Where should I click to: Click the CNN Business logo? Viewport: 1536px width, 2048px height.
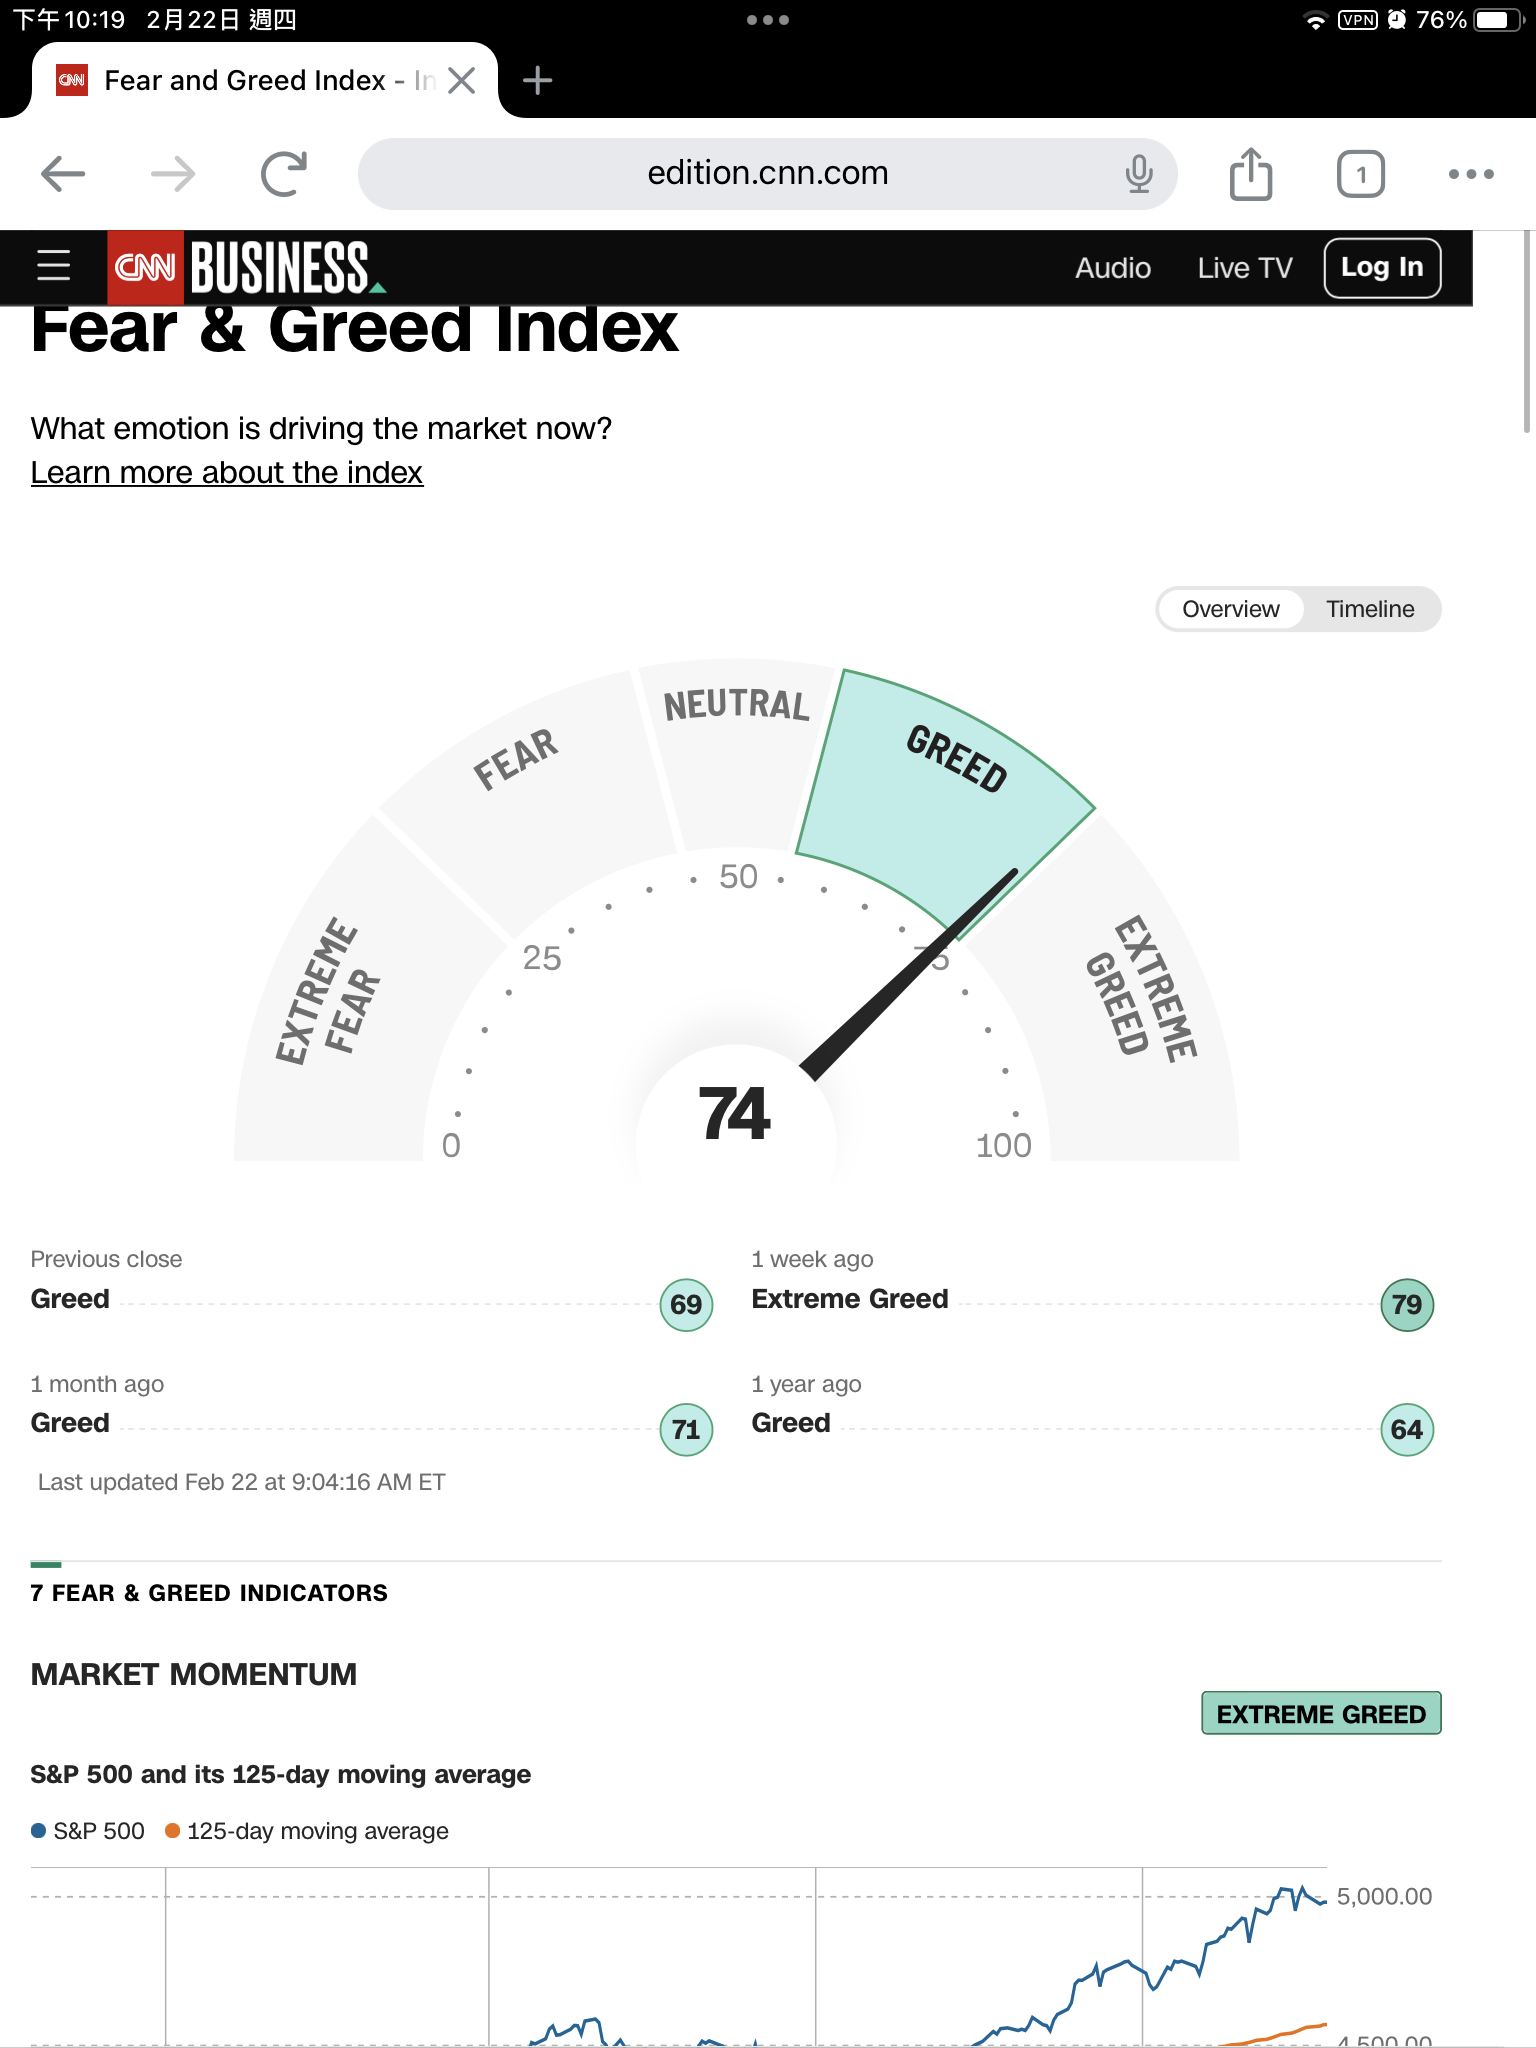pyautogui.click(x=246, y=267)
